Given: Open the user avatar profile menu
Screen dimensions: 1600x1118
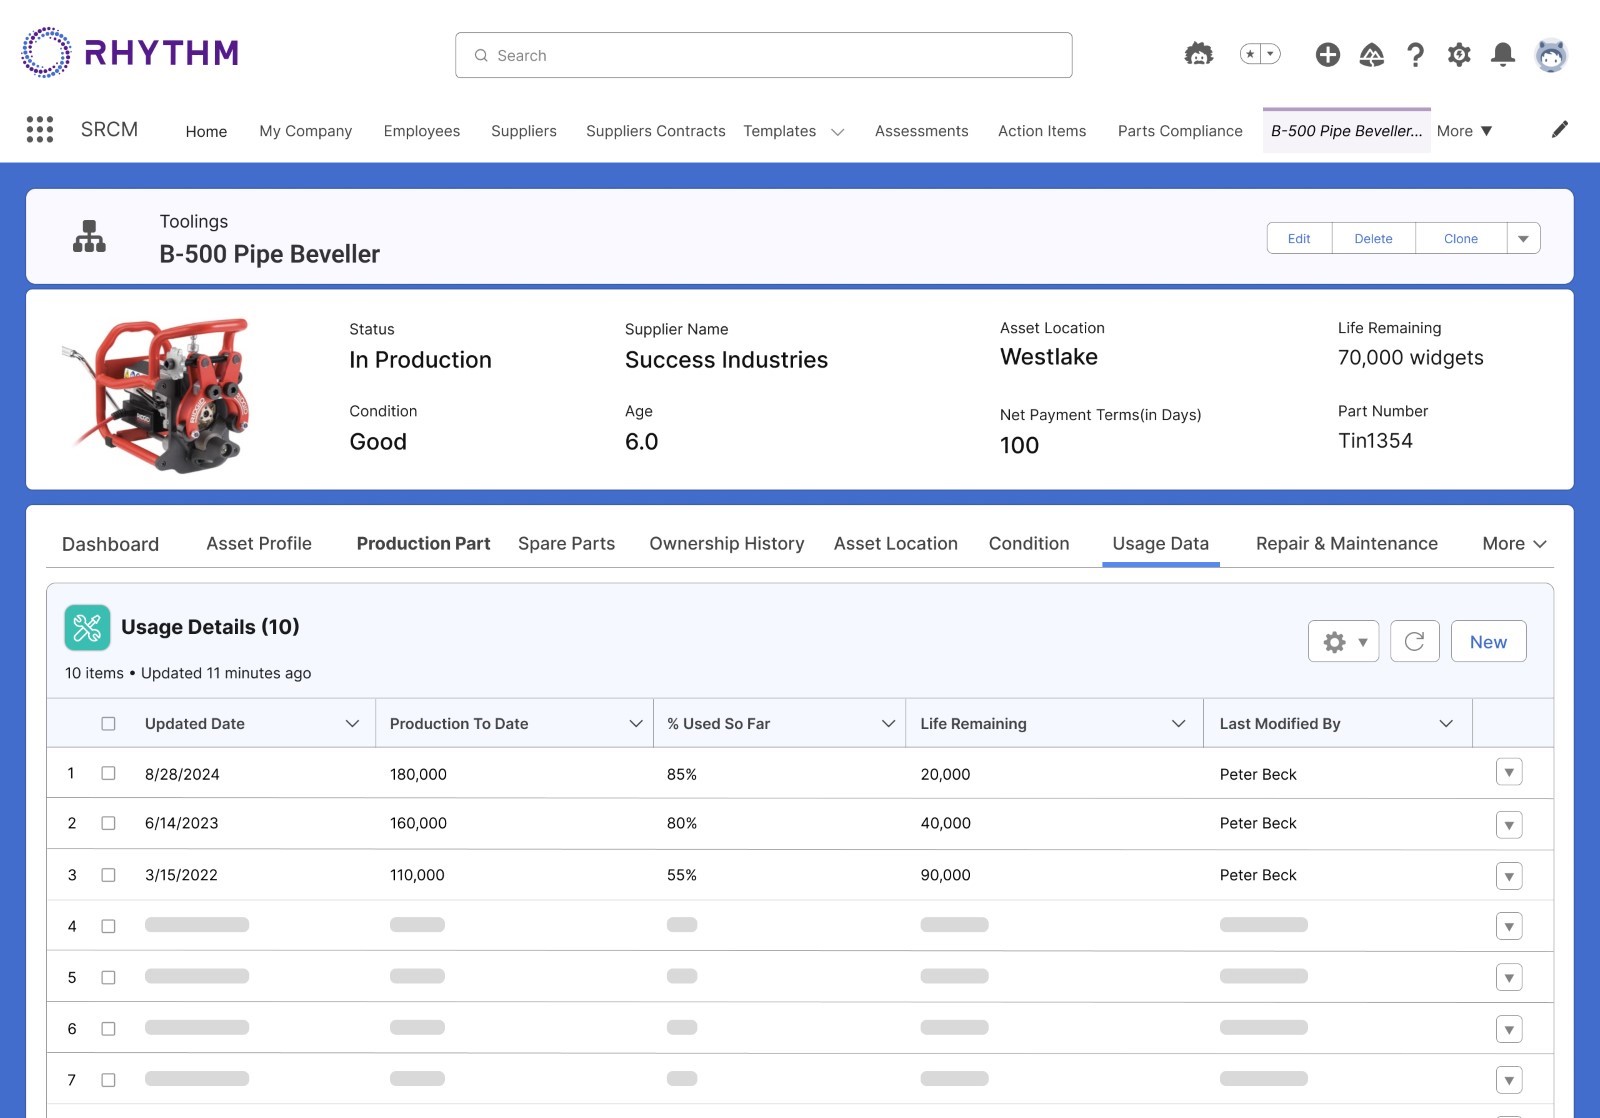Looking at the screenshot, I should coord(1551,55).
